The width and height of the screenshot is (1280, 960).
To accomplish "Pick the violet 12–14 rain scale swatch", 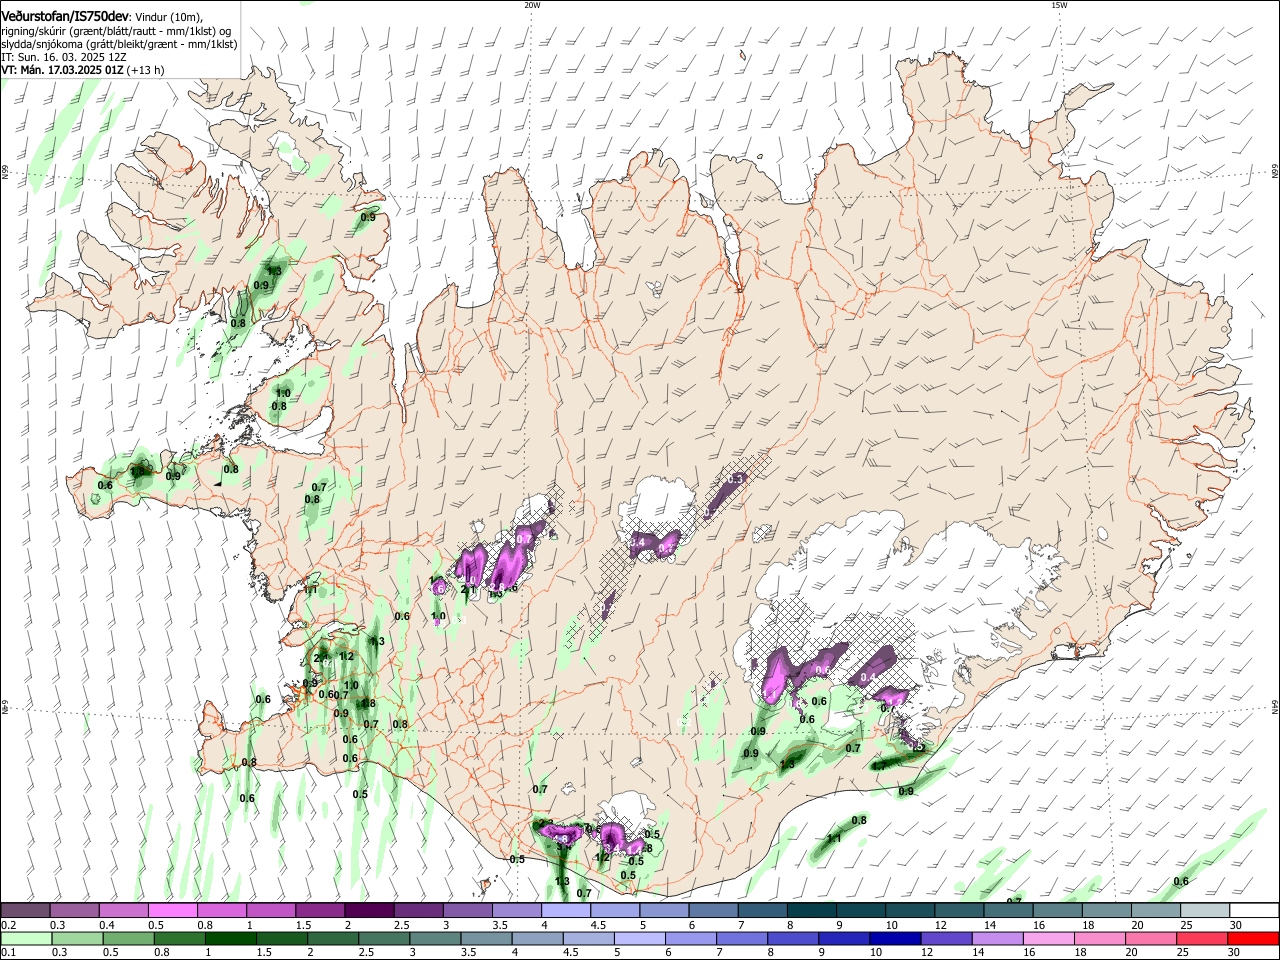I will click(946, 938).
